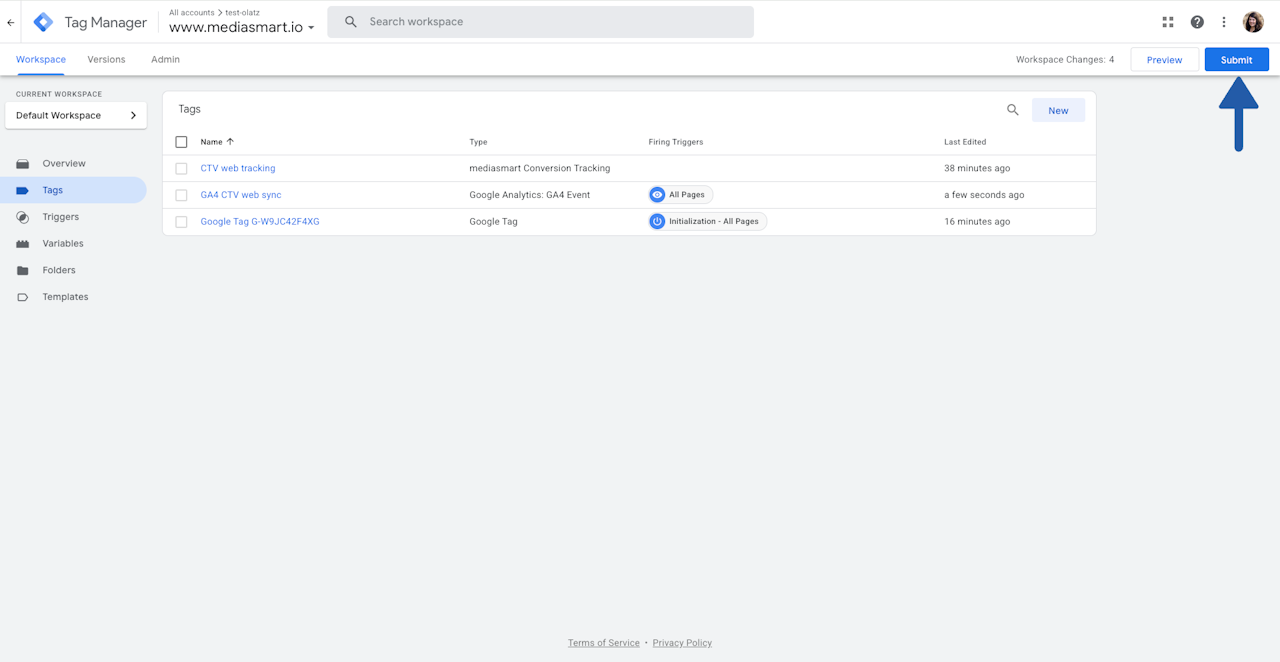This screenshot has height=662, width=1280.
Task: Open the GA4 CTV web sync tag
Action: coord(241,195)
